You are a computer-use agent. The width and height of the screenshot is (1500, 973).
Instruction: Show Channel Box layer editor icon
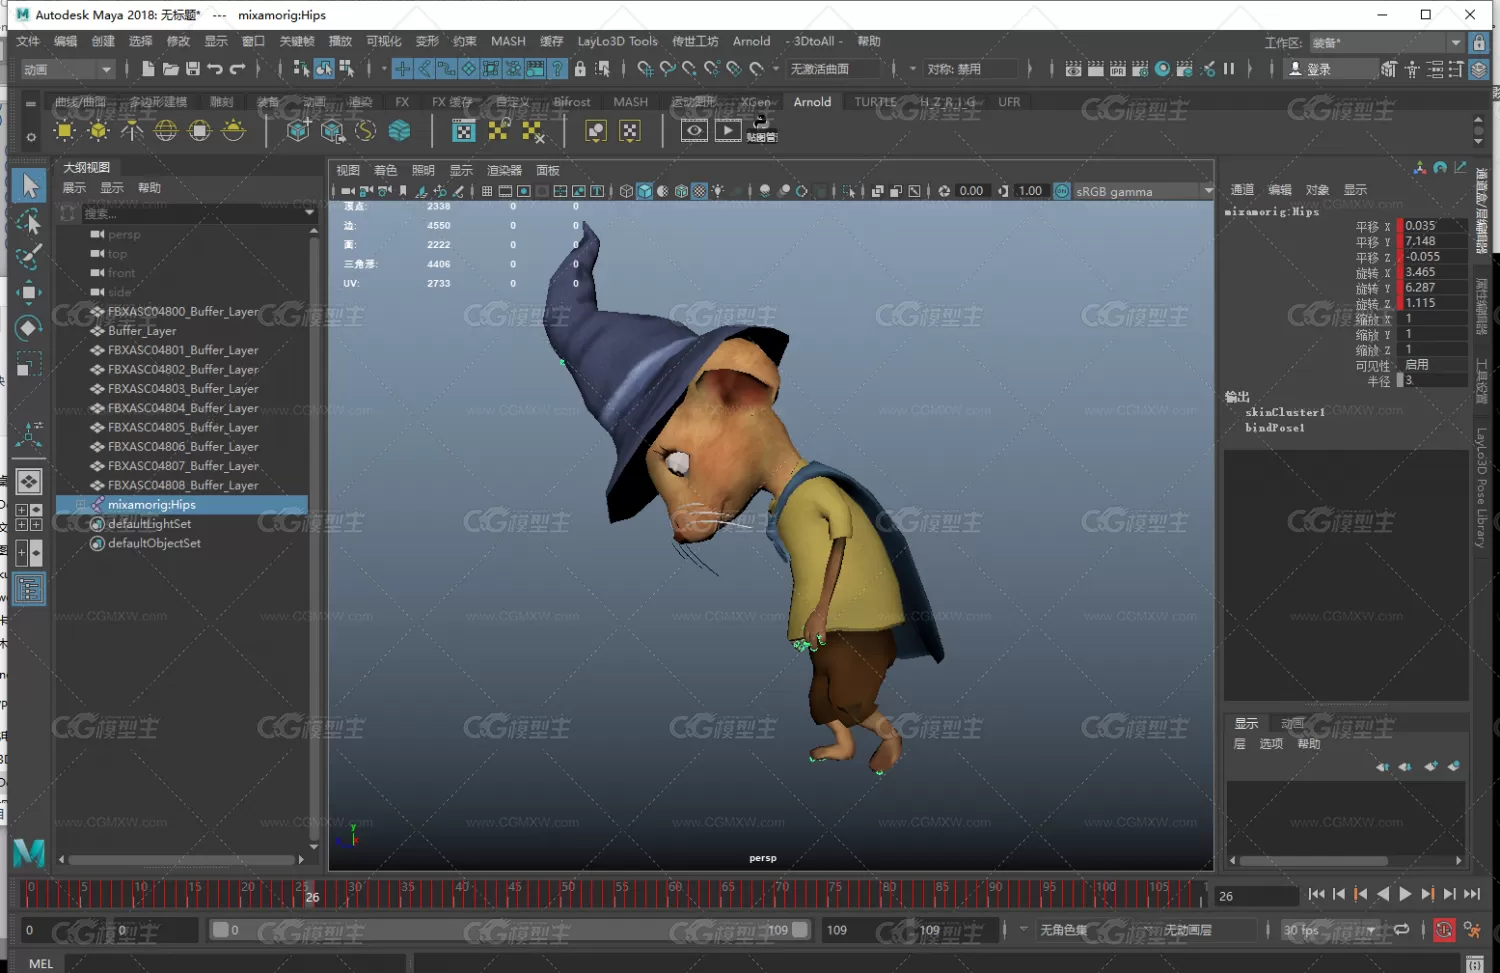(x=1479, y=69)
